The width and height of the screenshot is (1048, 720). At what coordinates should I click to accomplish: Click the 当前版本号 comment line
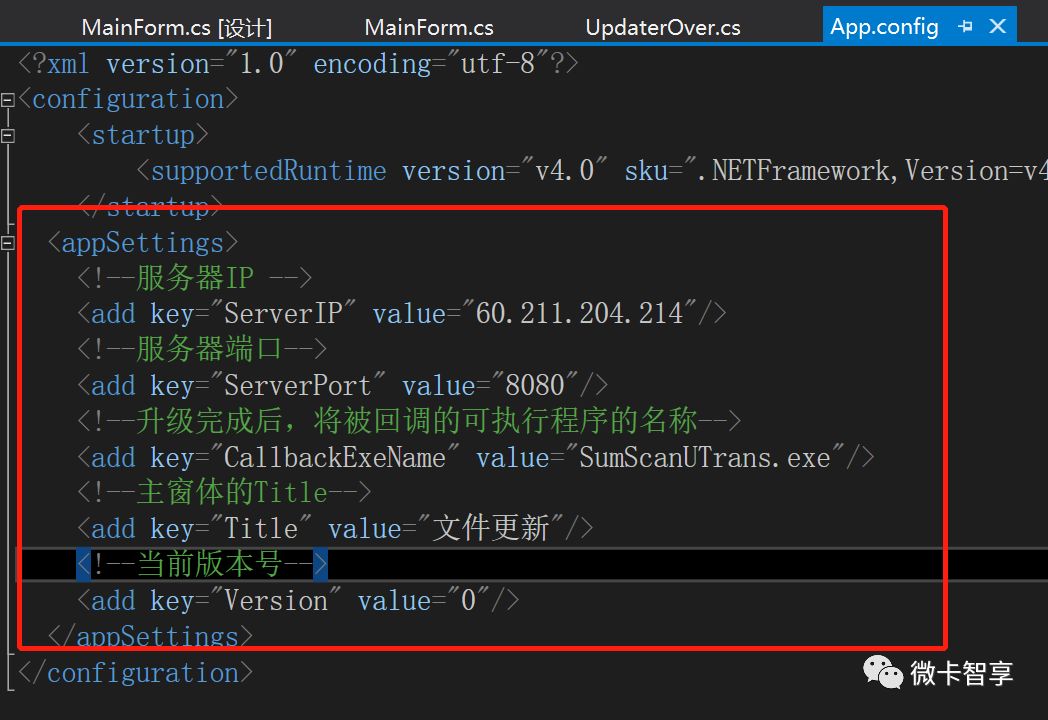[x=202, y=564]
